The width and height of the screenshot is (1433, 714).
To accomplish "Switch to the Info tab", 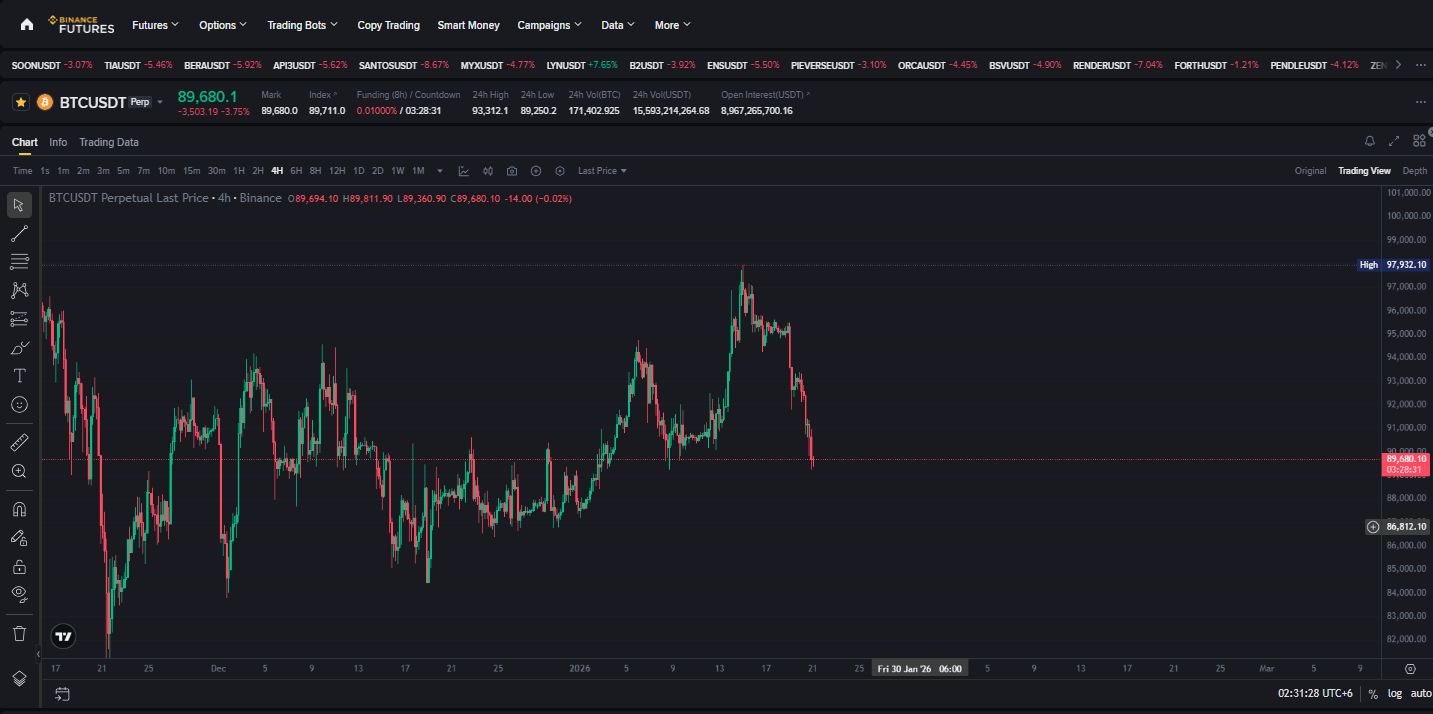I will (58, 142).
